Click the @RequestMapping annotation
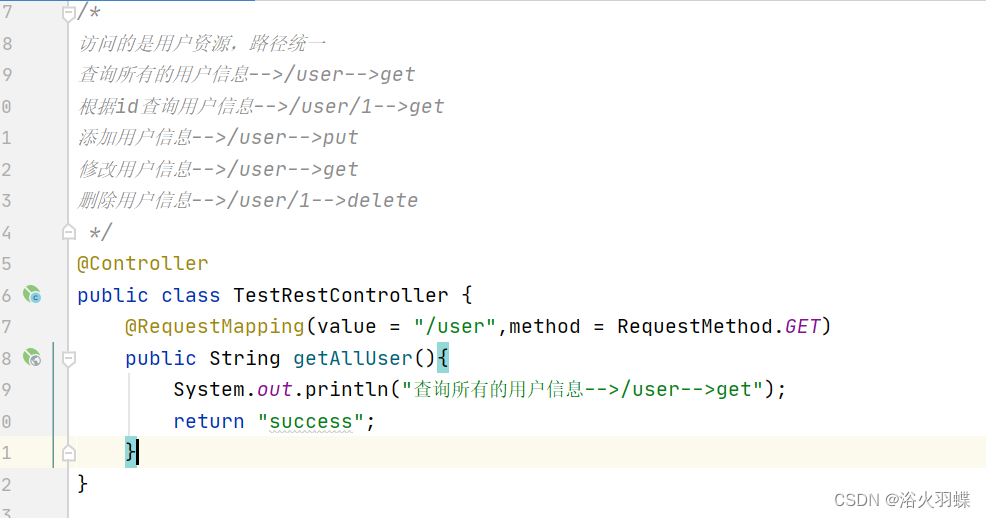This screenshot has width=986, height=518. click(214, 327)
